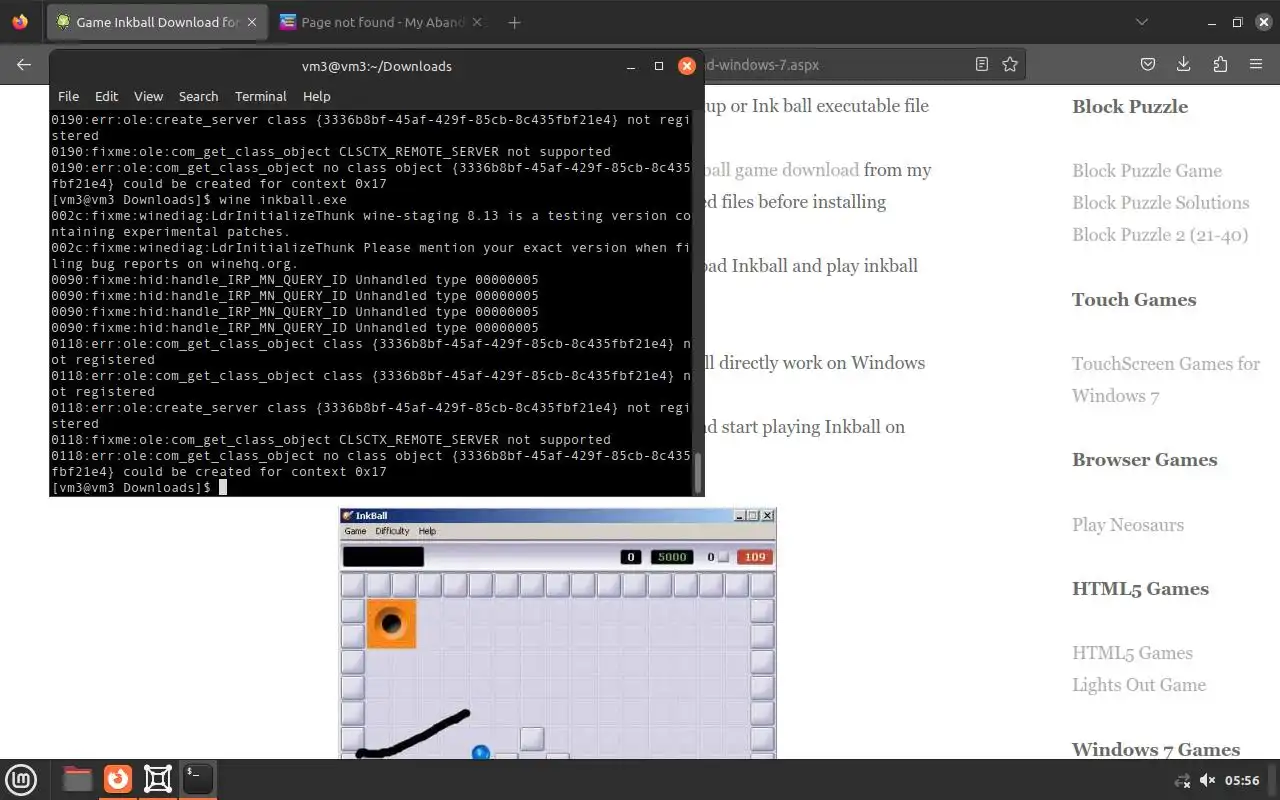Open the Linux Mint start menu

tap(21, 779)
